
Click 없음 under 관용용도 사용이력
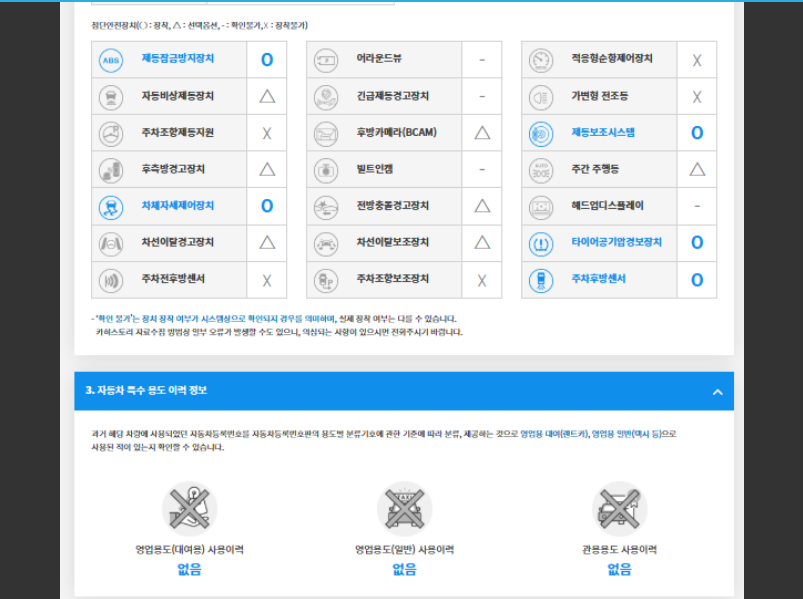click(620, 569)
